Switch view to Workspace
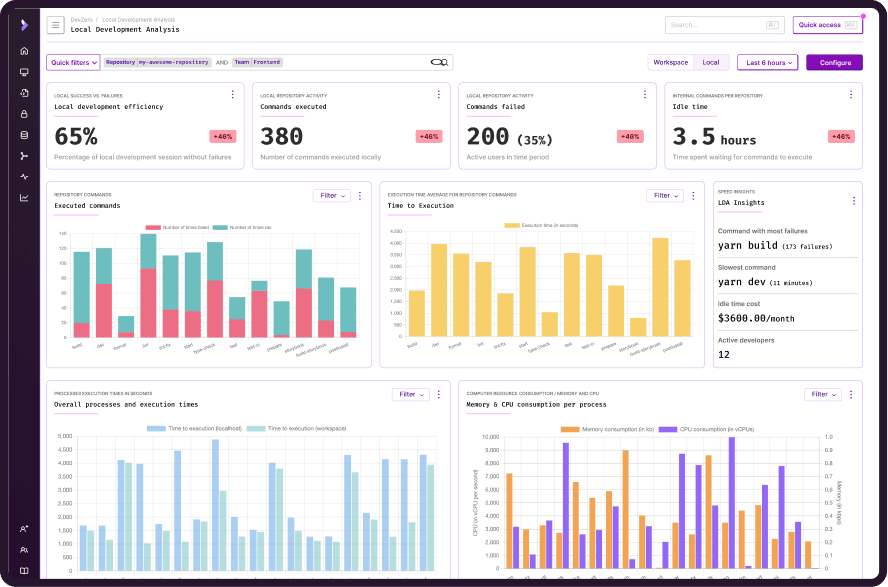The height and width of the screenshot is (587, 888). [x=671, y=62]
